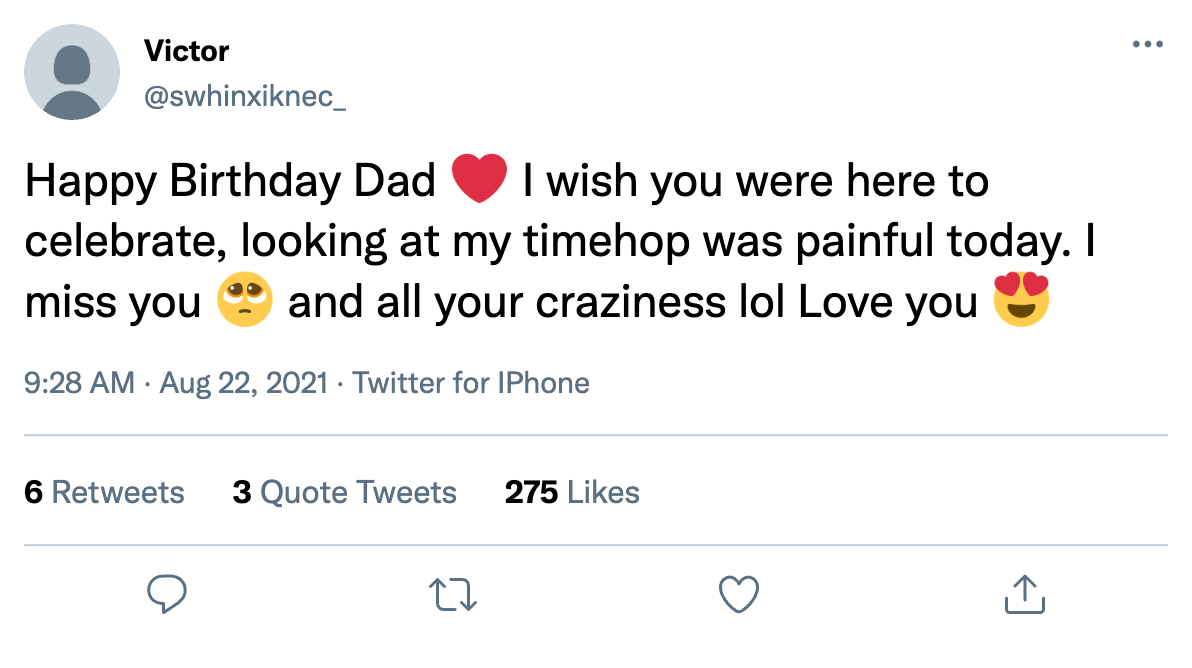The width and height of the screenshot is (1192, 668).
Task: Click the red heart emoji in tweet
Action: pos(481,181)
